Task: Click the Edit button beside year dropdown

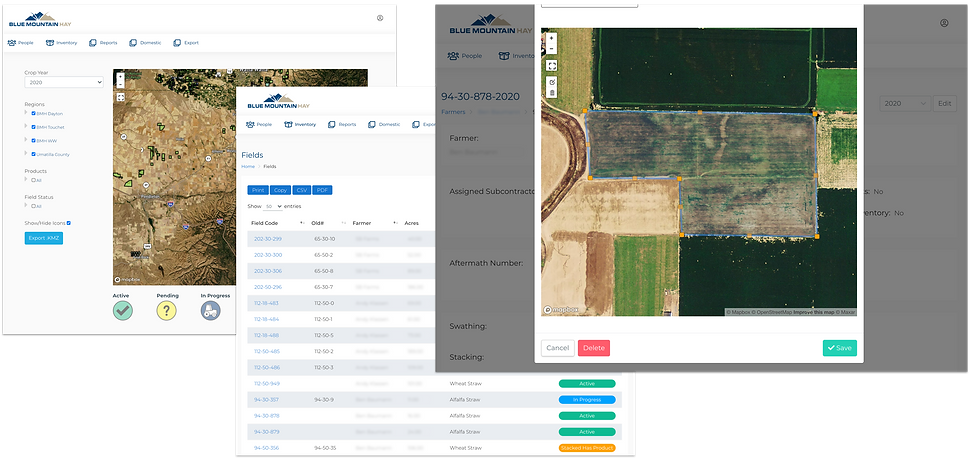Action: 945,104
